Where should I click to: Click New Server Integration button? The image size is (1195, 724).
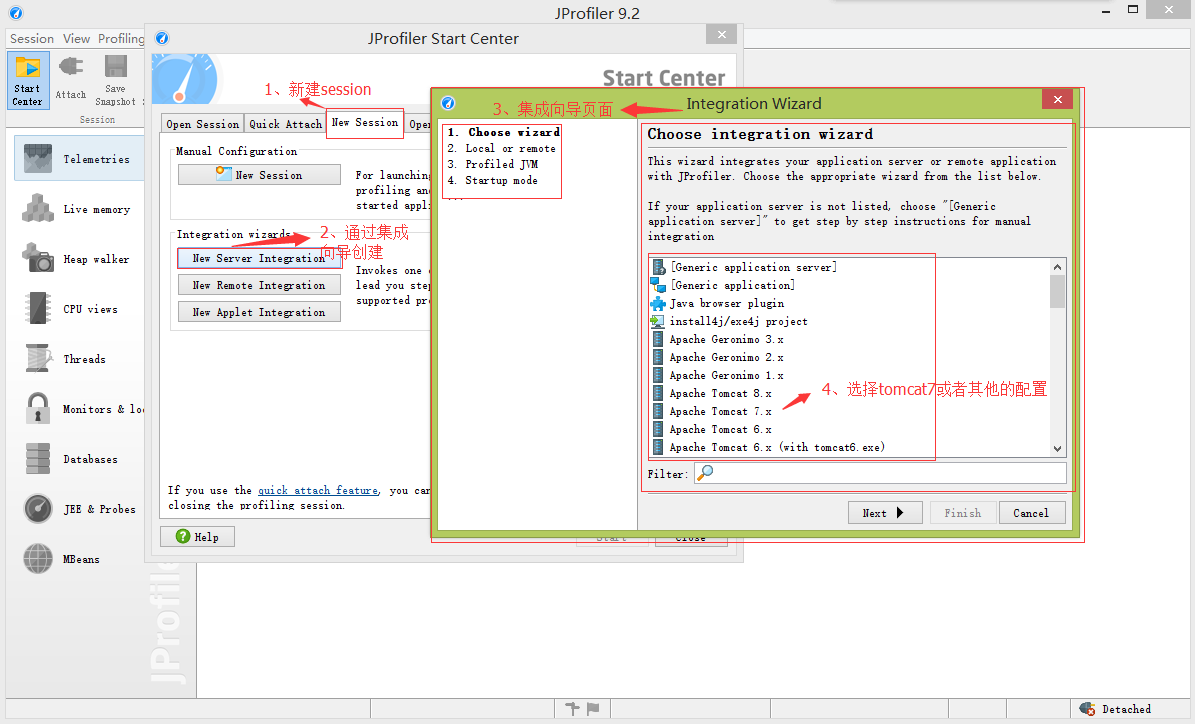tap(259, 258)
